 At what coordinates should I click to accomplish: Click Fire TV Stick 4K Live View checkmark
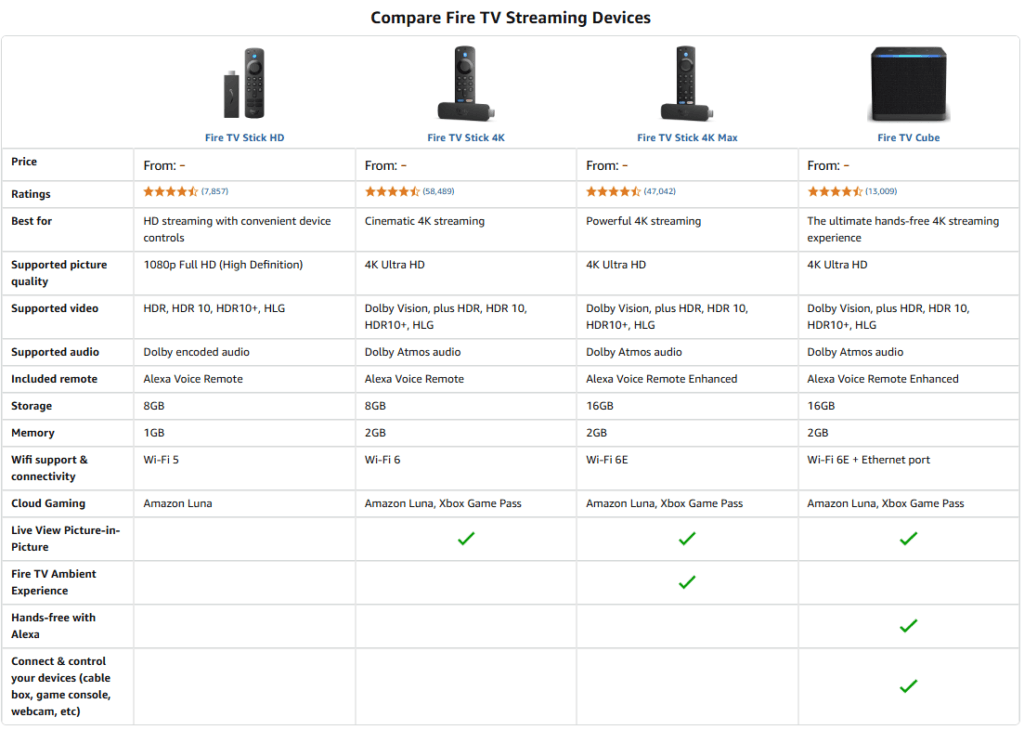[x=466, y=539]
